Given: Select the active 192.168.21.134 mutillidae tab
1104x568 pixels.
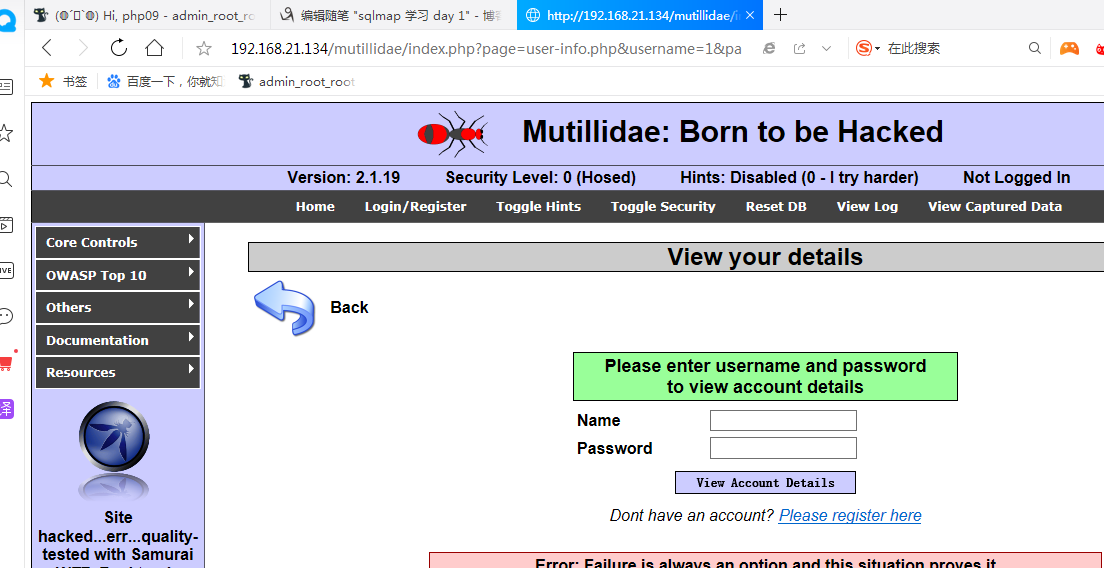Looking at the screenshot, I should tap(639, 15).
